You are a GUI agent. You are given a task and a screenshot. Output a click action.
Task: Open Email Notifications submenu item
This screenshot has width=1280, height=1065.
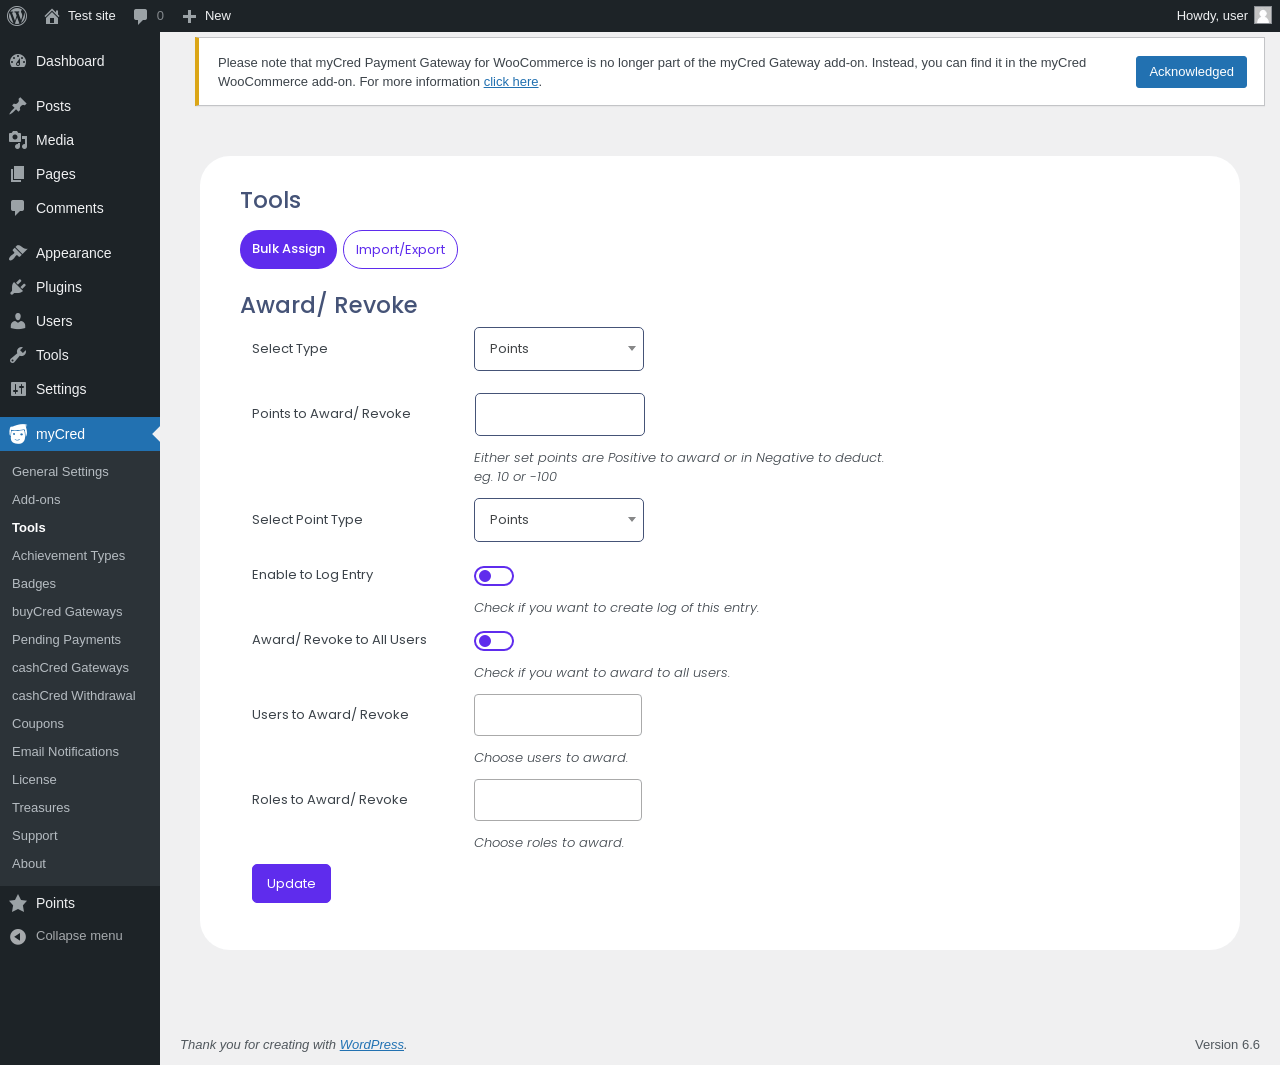65,752
